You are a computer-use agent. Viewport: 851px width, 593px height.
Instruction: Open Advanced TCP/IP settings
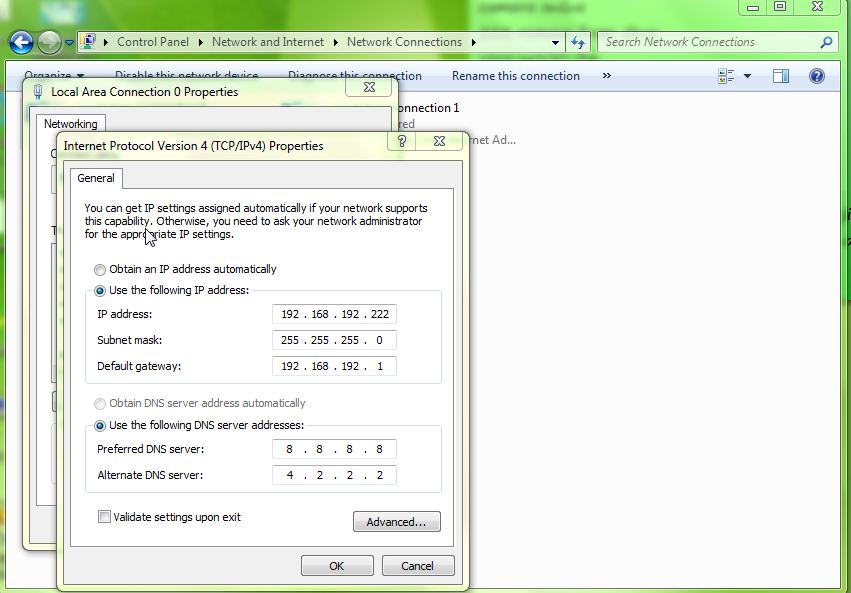click(x=396, y=521)
